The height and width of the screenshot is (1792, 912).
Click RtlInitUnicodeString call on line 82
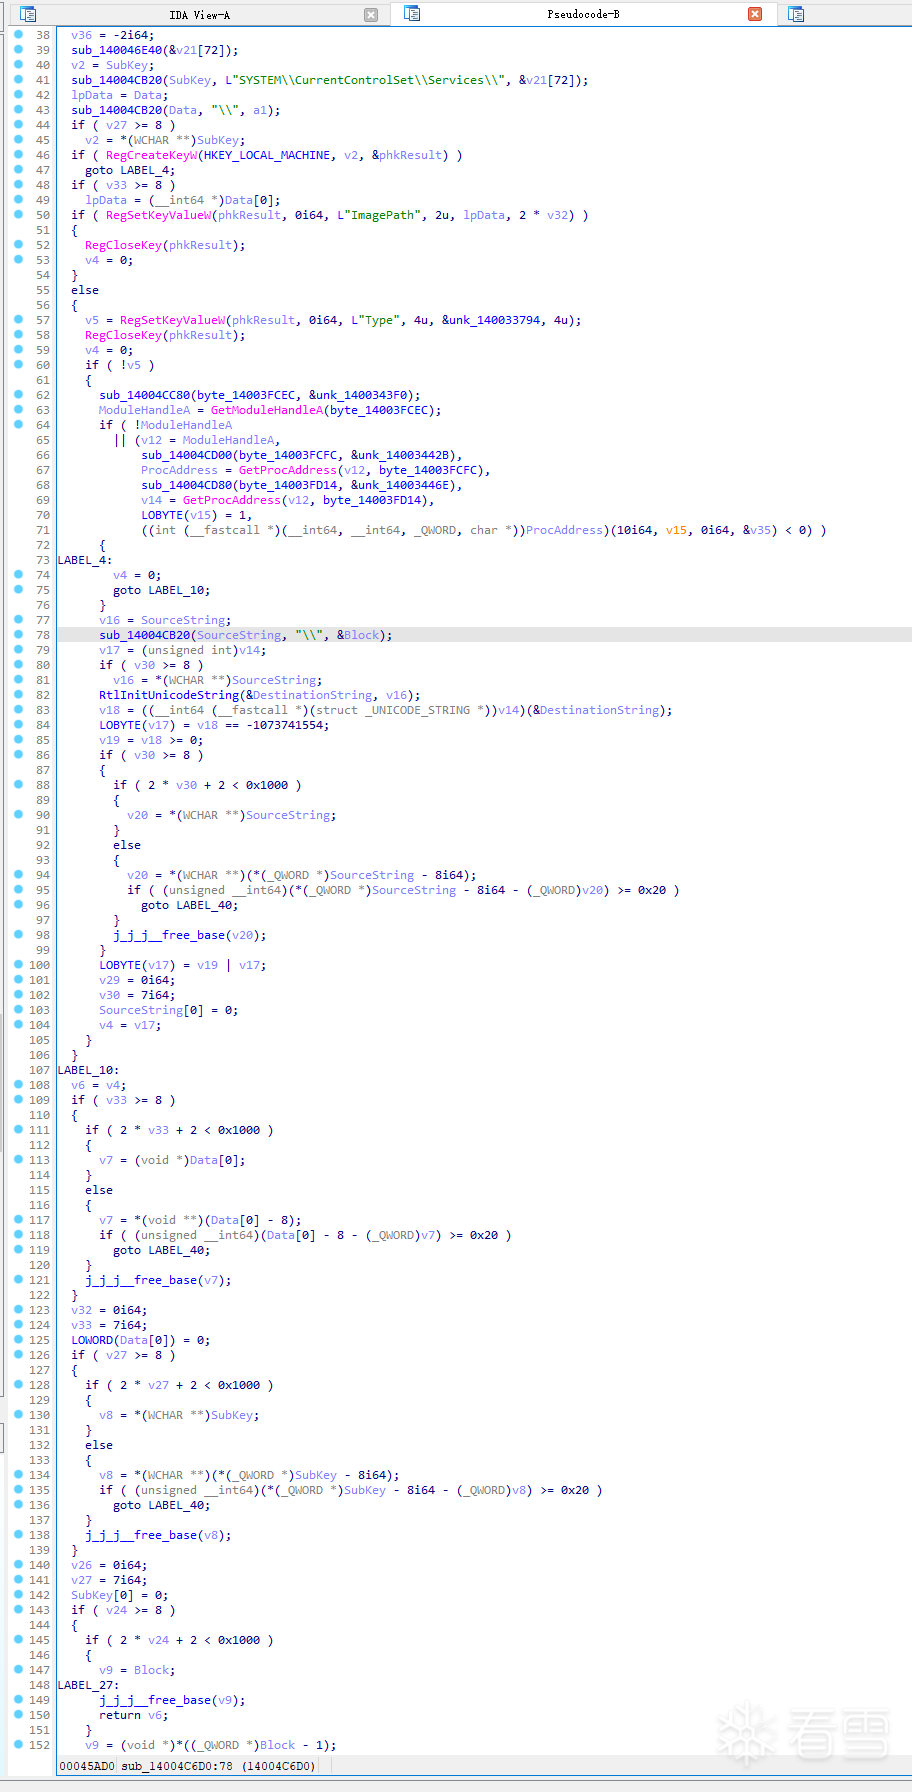[169, 695]
